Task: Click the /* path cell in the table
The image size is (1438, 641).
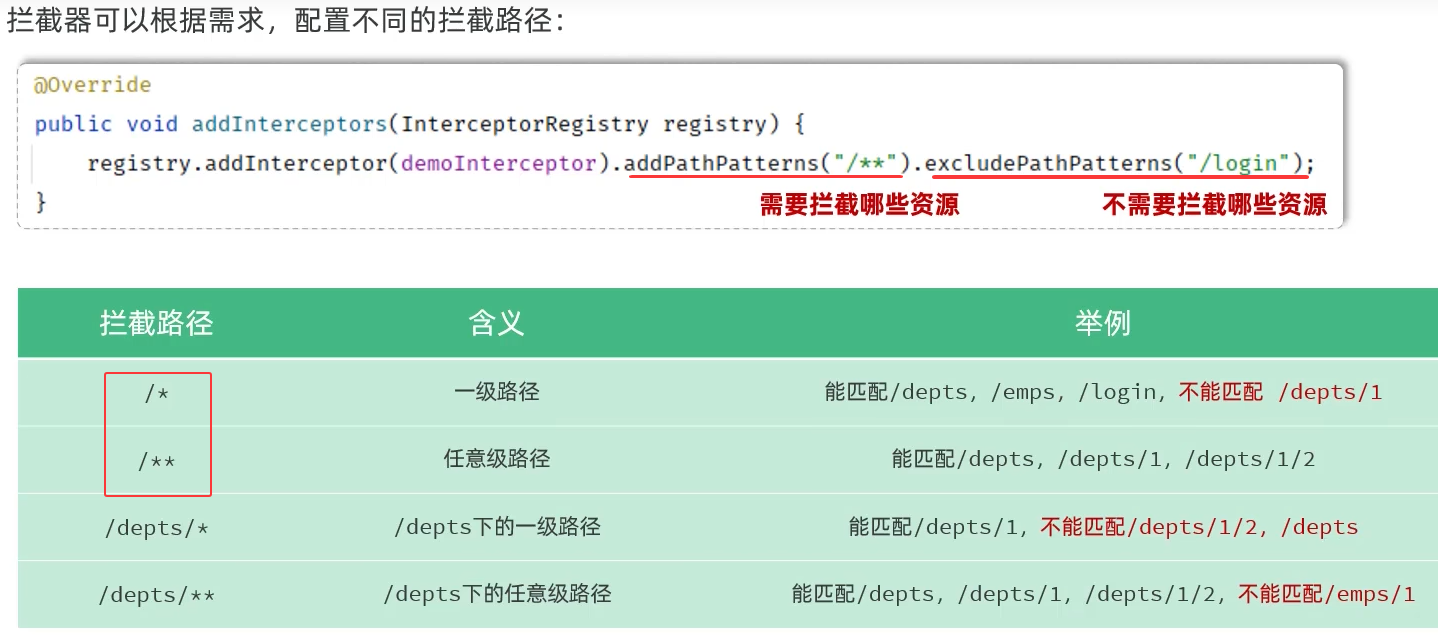Action: coord(157,393)
